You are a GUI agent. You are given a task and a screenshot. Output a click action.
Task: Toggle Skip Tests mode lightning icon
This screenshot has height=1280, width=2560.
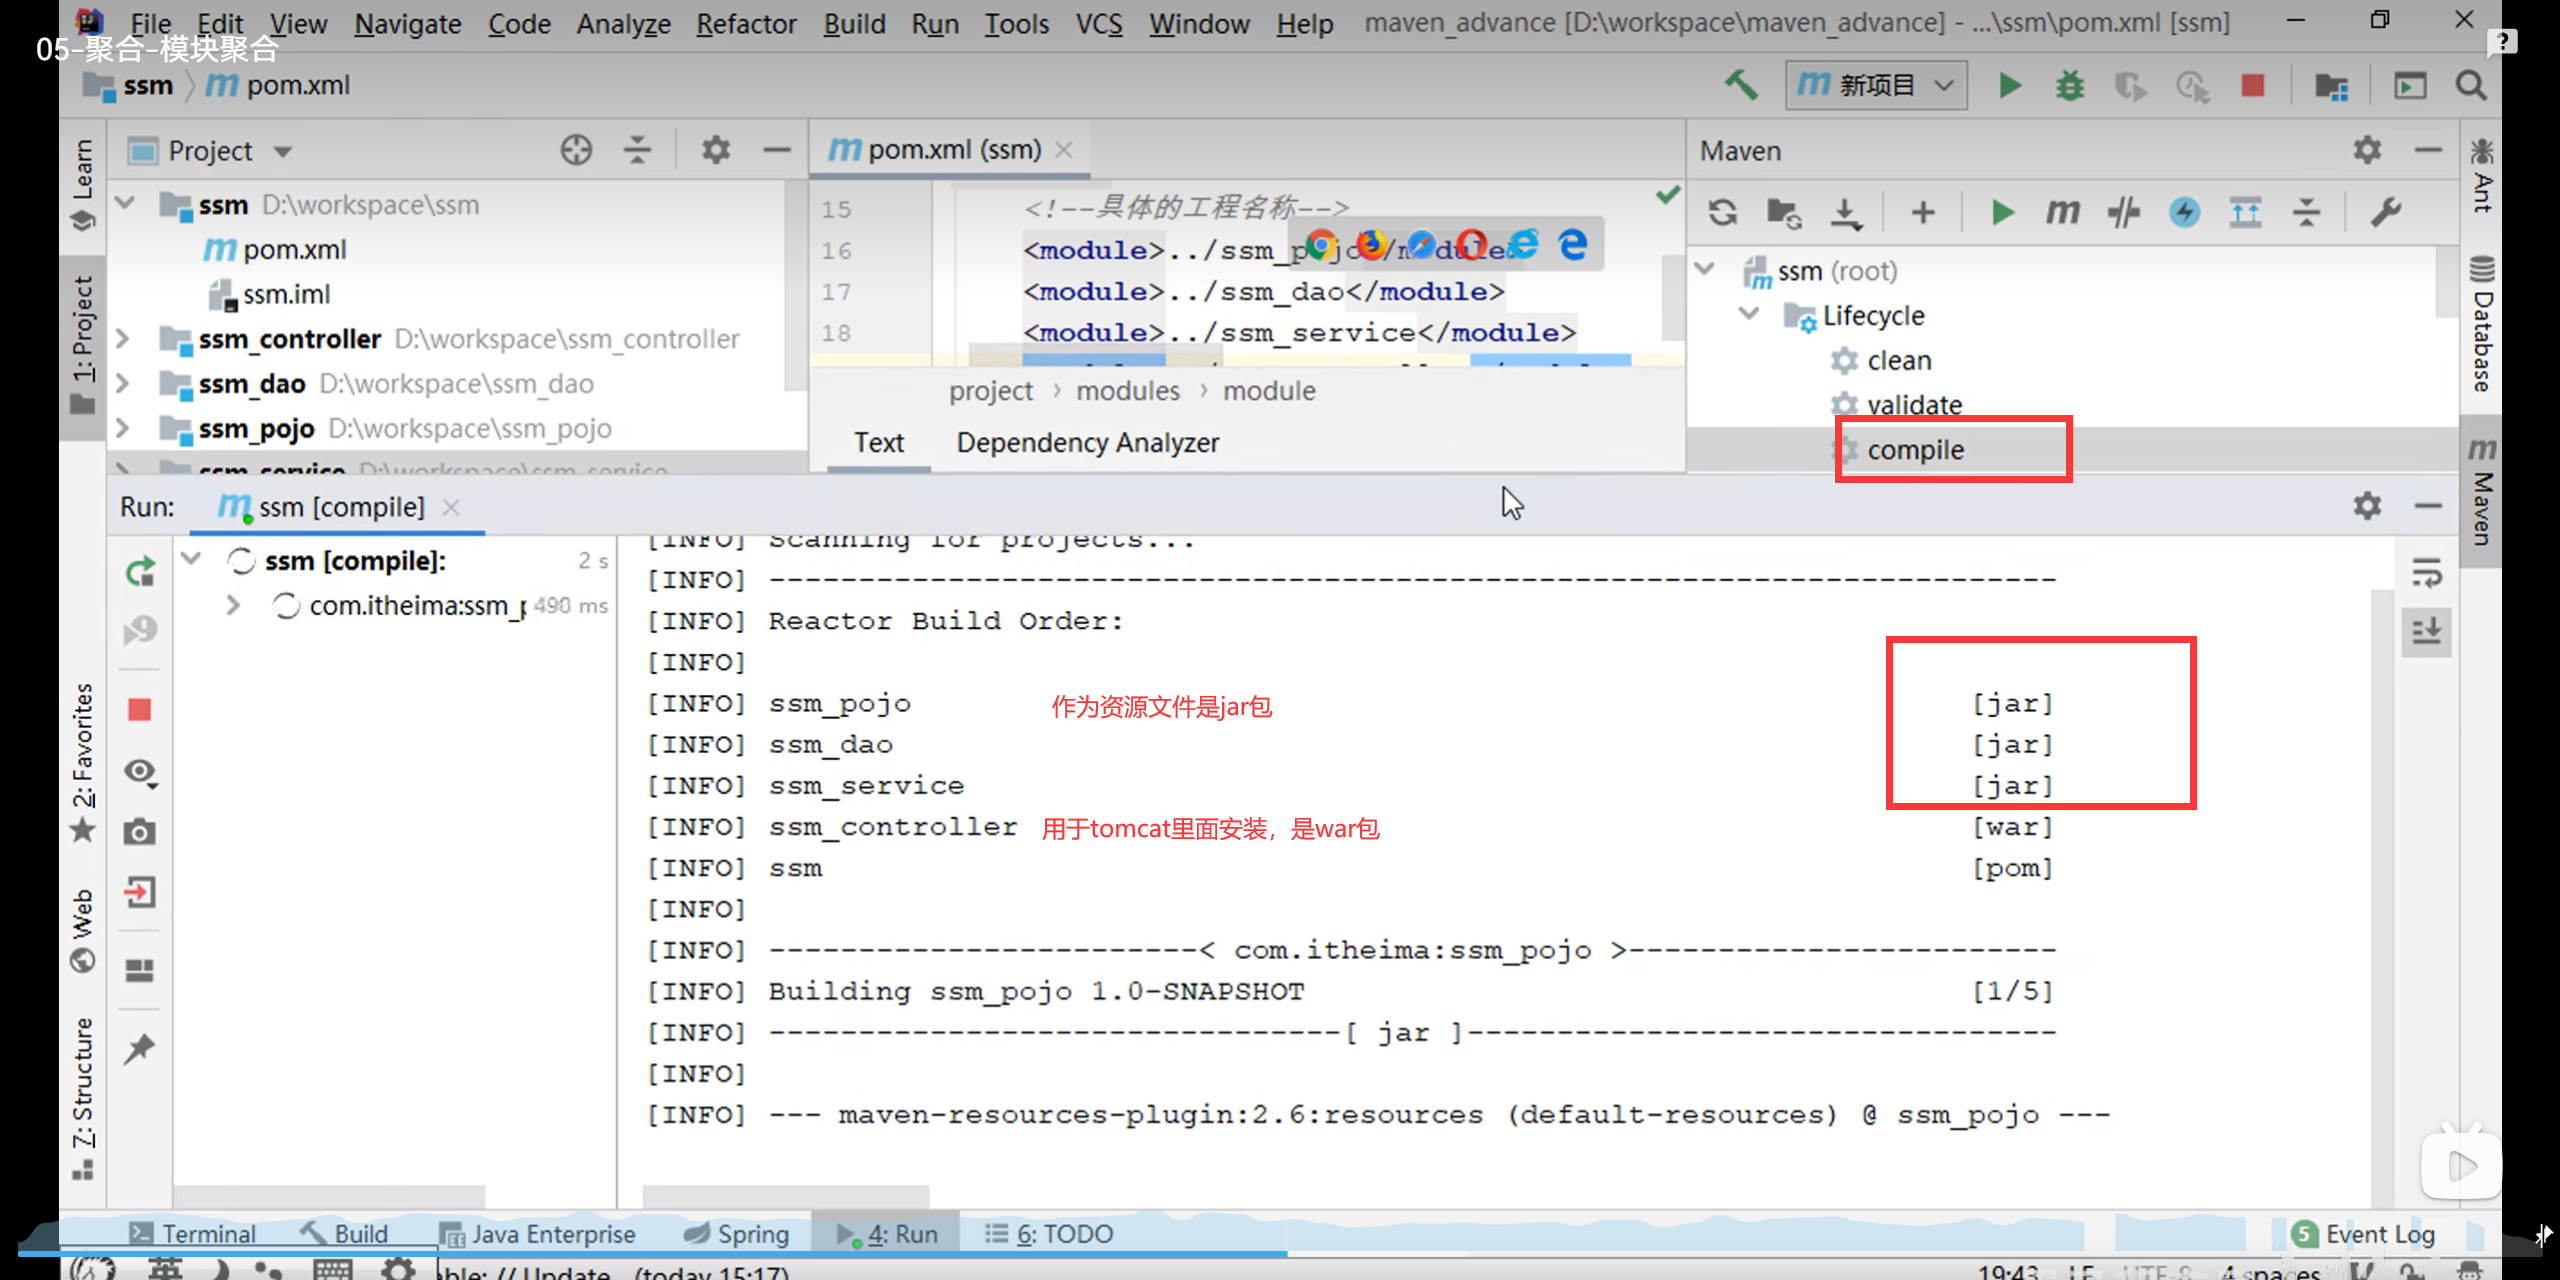[2184, 212]
